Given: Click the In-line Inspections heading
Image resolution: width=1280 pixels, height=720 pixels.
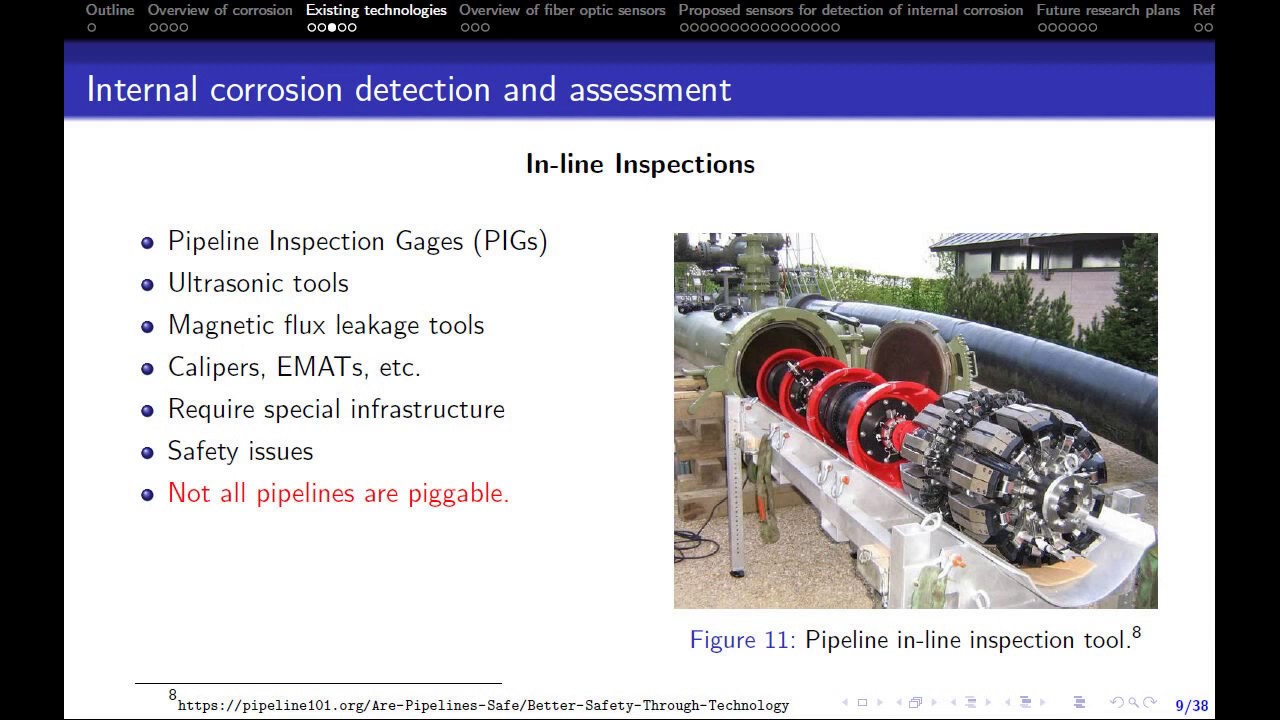Looking at the screenshot, I should pos(640,164).
